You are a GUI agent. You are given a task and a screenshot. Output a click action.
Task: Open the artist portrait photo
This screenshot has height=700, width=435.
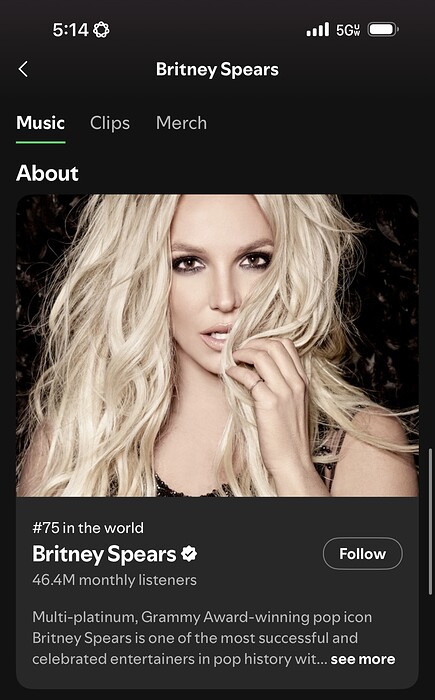[x=218, y=346]
